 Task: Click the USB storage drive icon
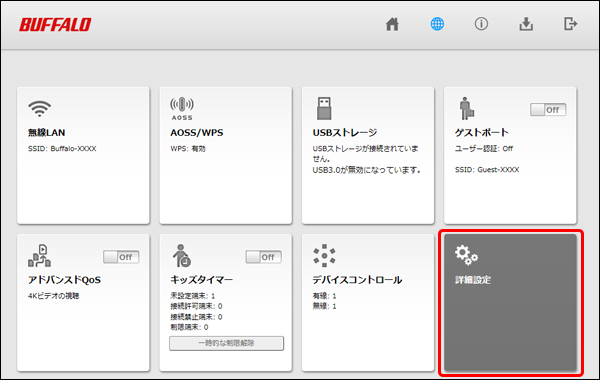(324, 108)
